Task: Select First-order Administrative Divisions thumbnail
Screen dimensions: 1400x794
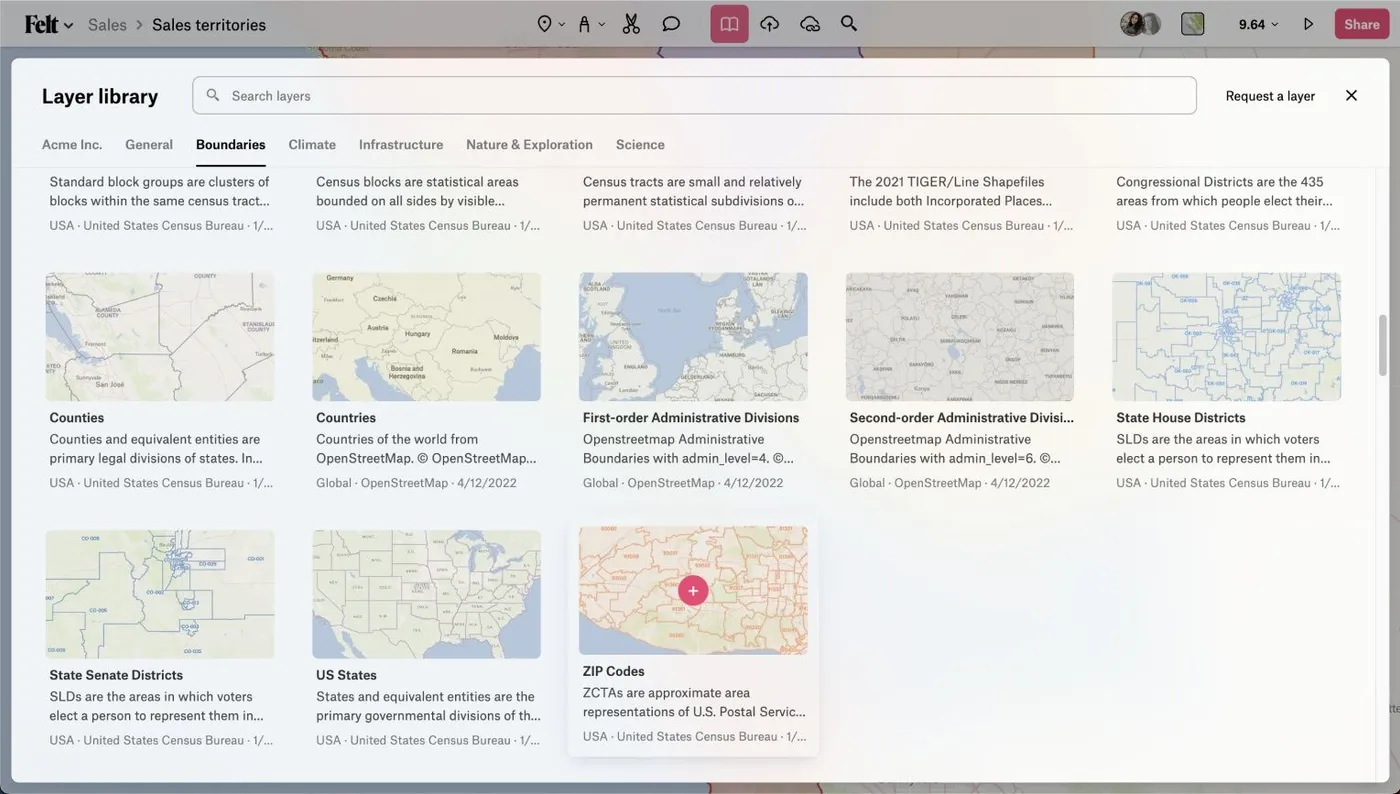Action: pos(693,337)
